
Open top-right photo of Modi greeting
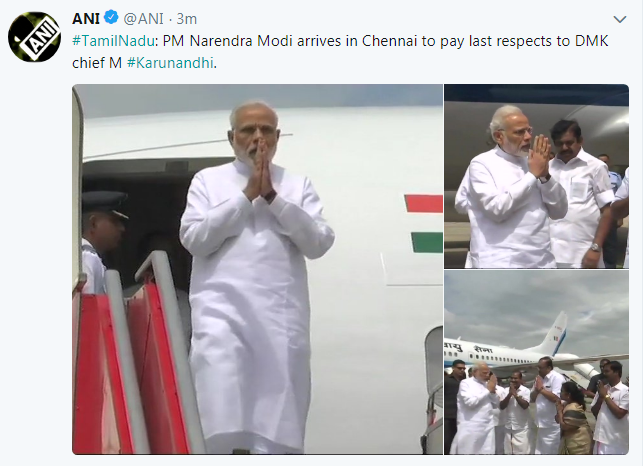coord(536,176)
